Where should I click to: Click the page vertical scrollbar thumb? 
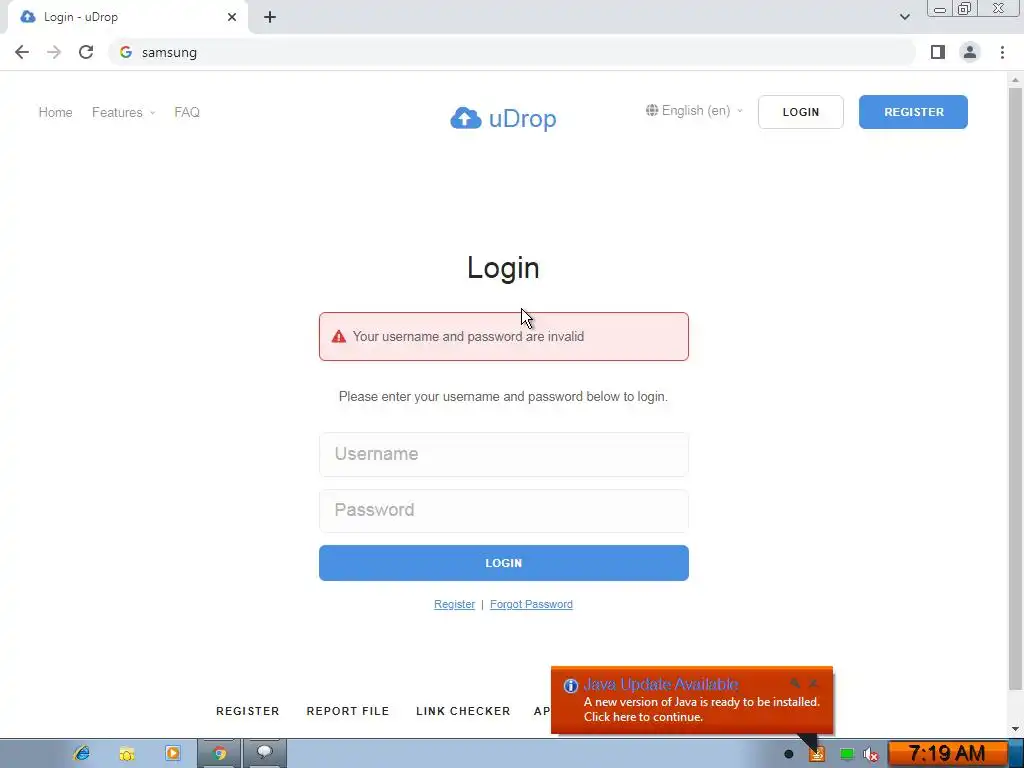click(1015, 389)
